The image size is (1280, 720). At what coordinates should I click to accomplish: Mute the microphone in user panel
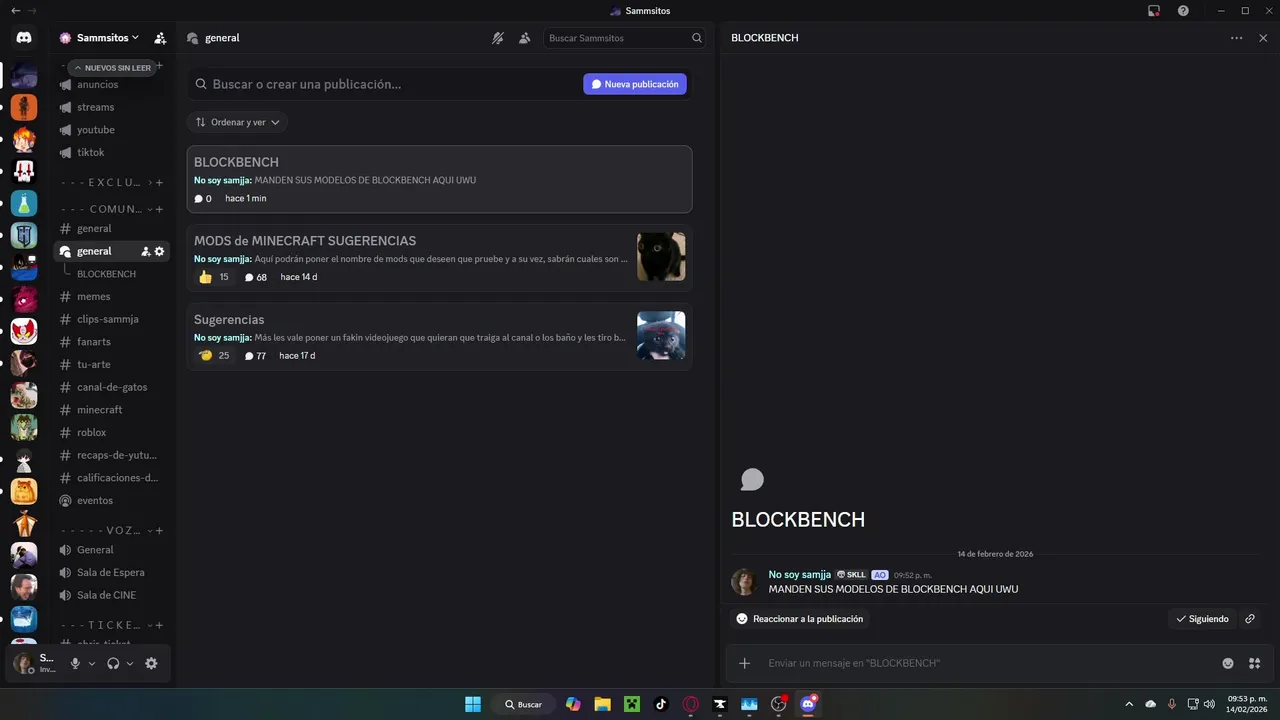[75, 663]
